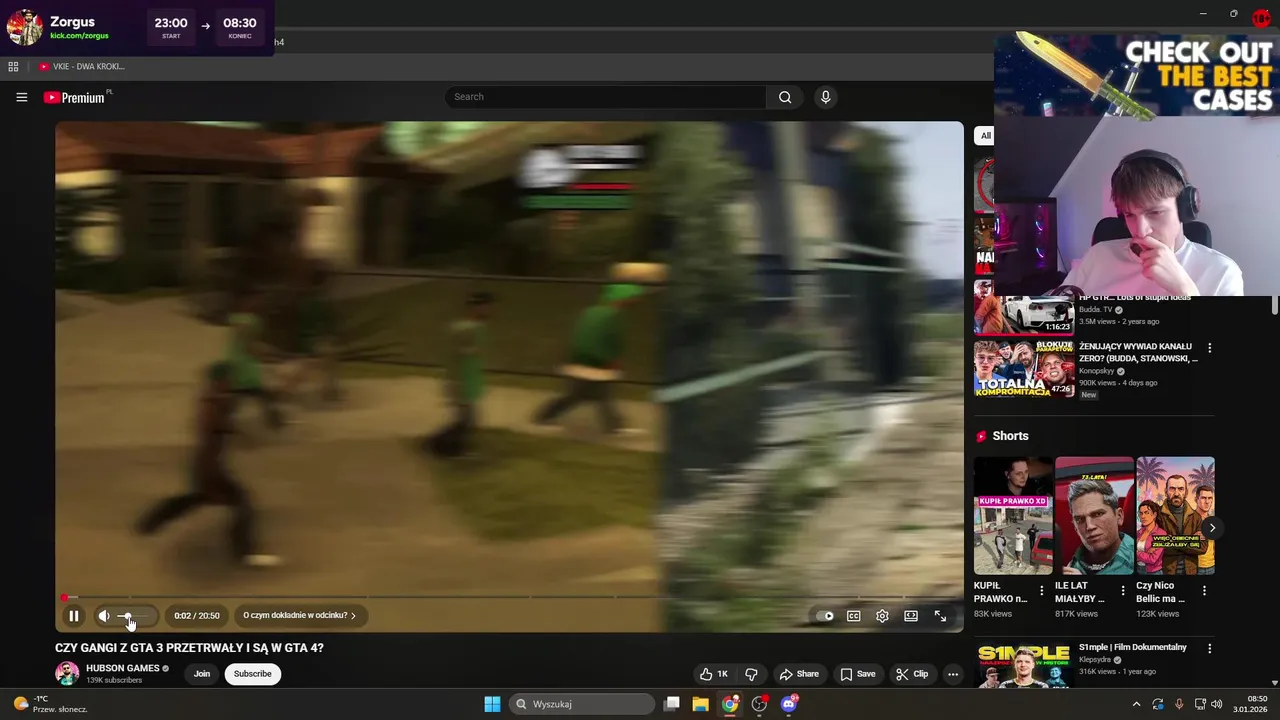1280x720 pixels.
Task: Select the 'VKIE - DWA KROKI' bookmark
Action: [x=82, y=66]
